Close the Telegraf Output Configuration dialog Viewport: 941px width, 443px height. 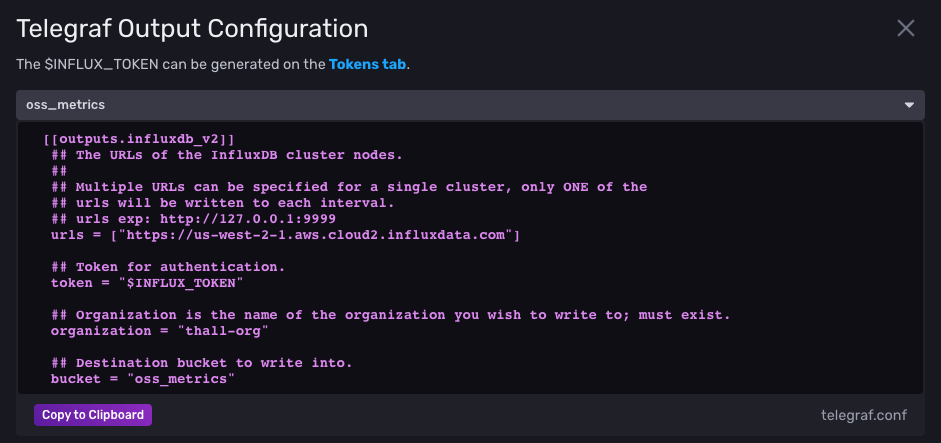pyautogui.click(x=906, y=28)
